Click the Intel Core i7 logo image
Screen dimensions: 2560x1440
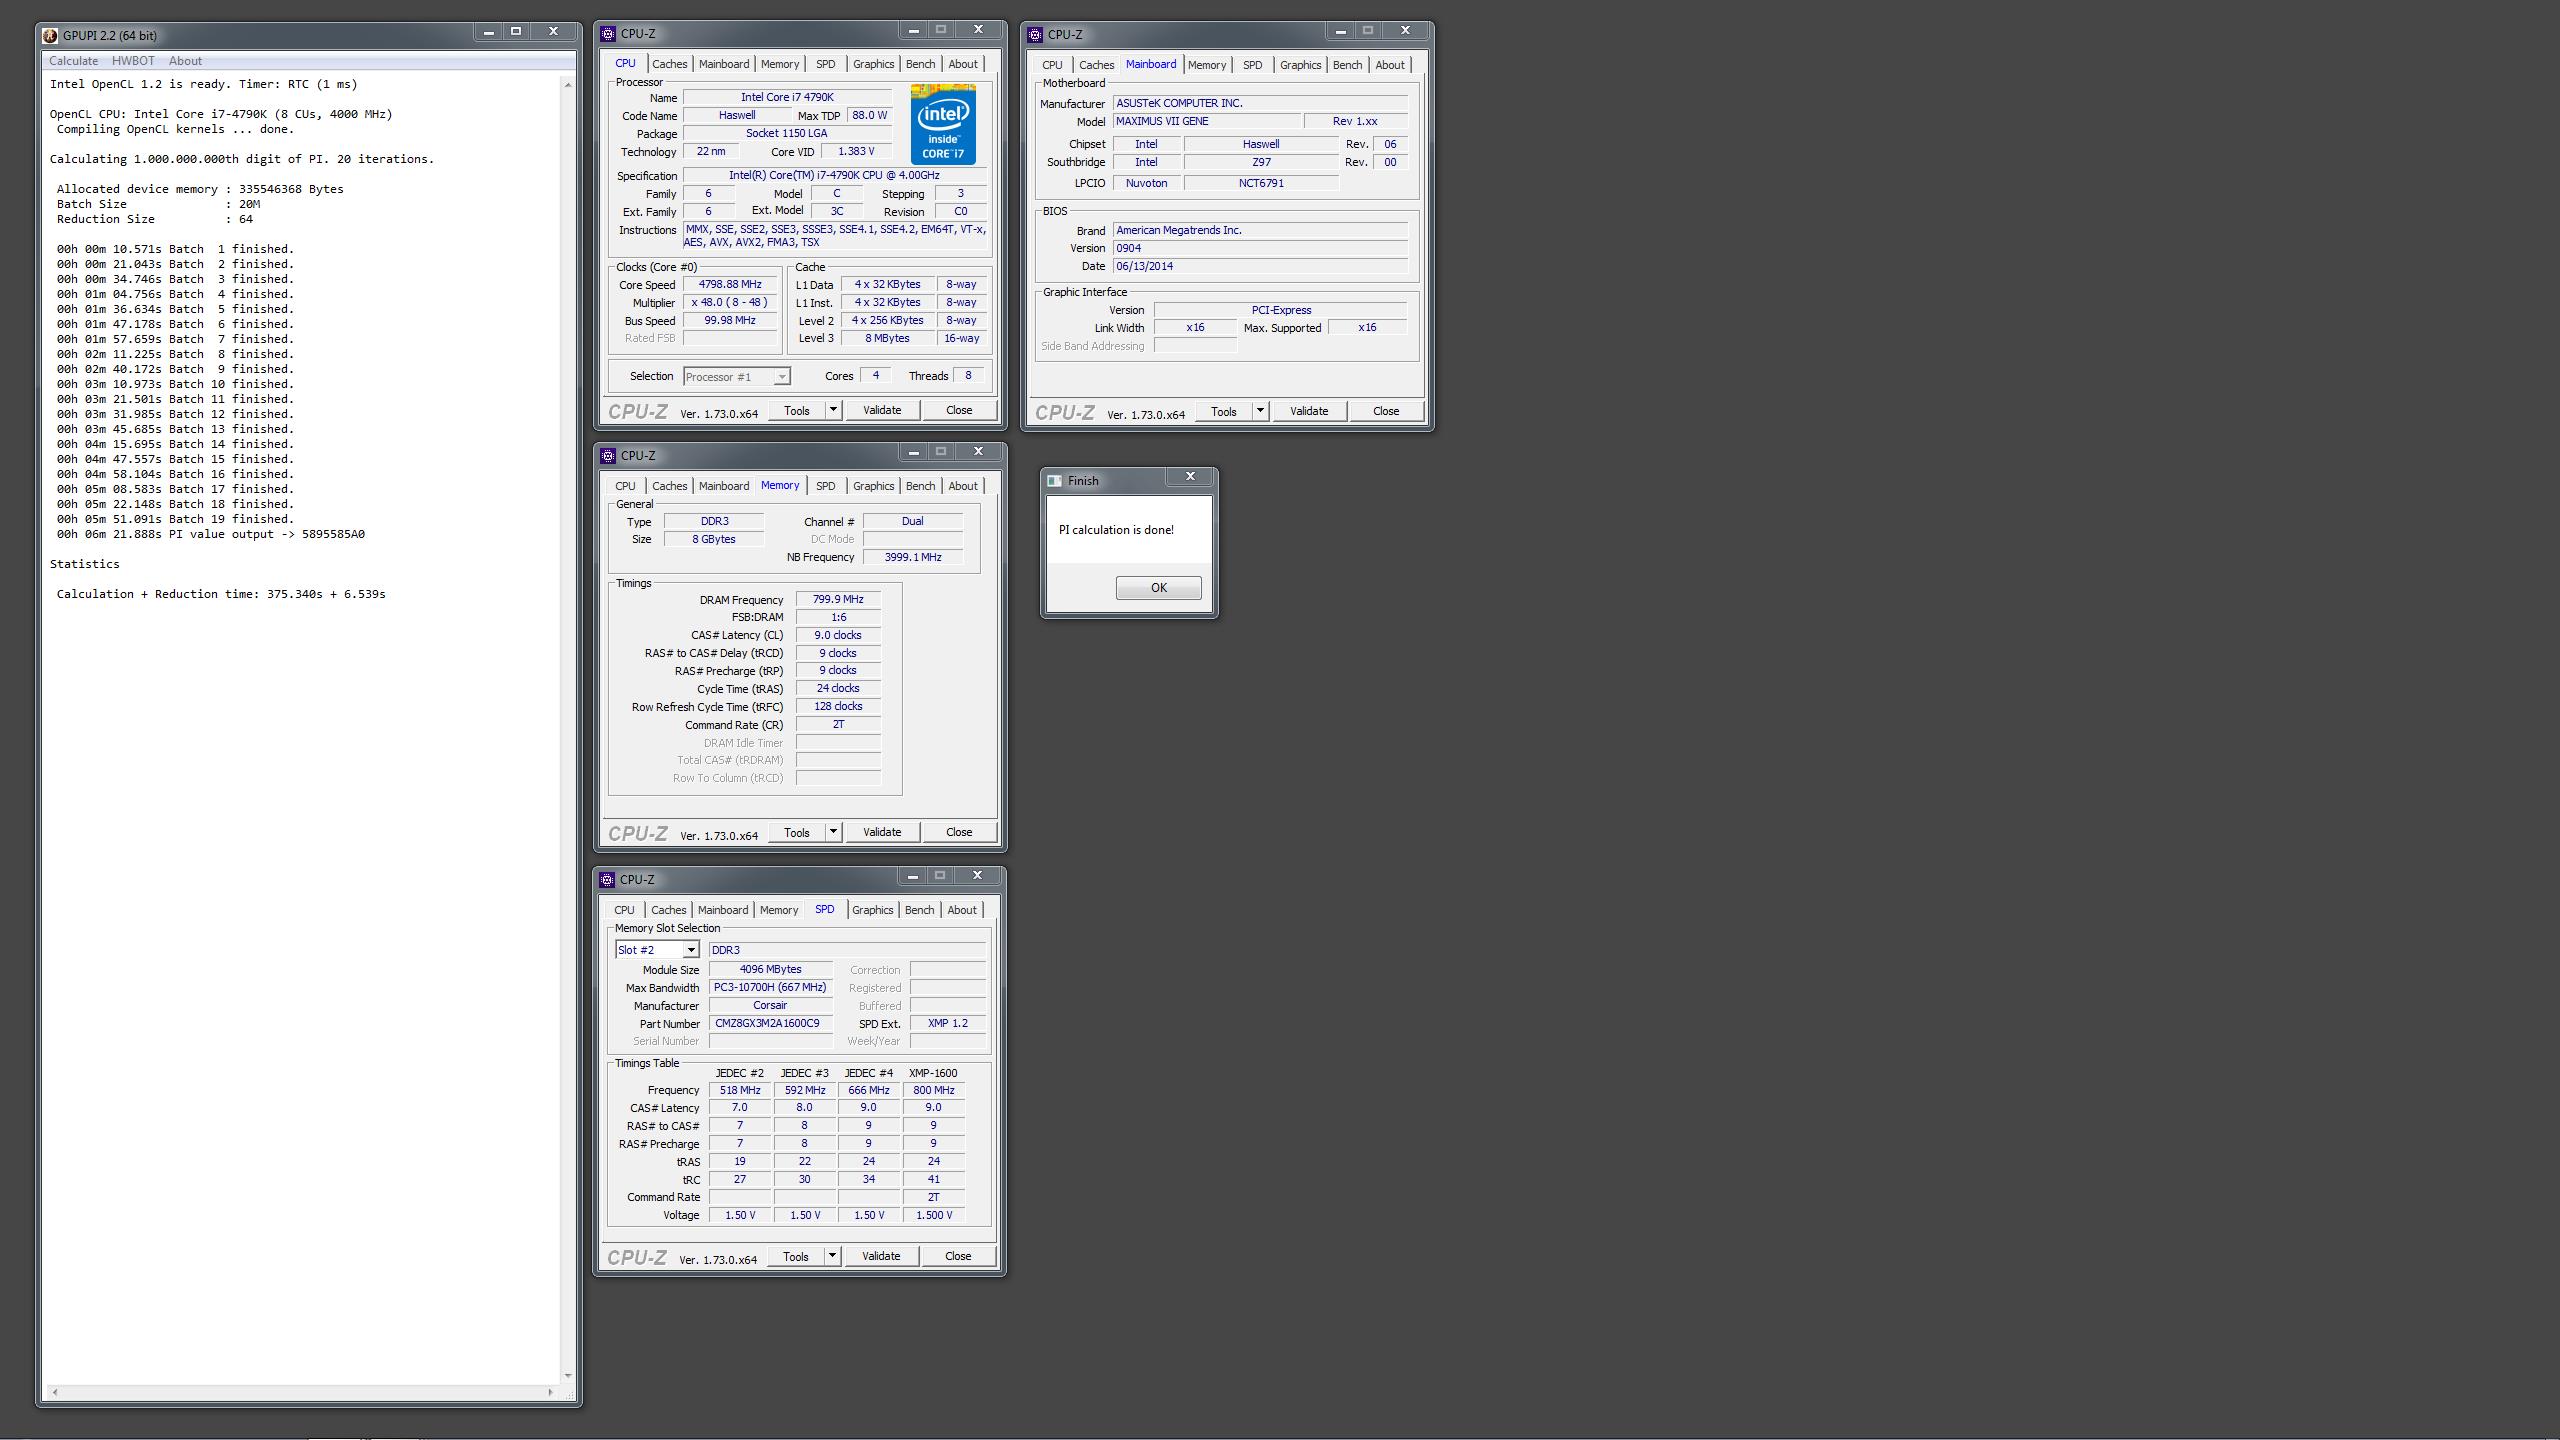pyautogui.click(x=943, y=125)
